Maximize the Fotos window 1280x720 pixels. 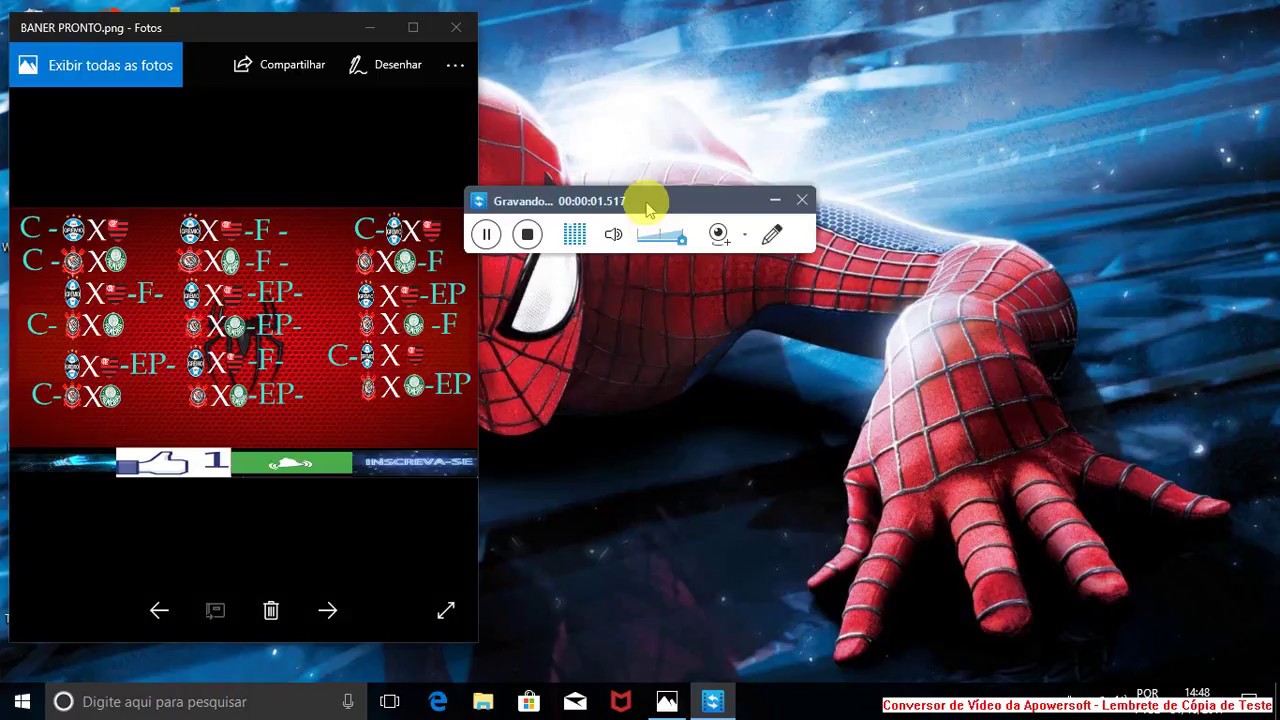pyautogui.click(x=413, y=27)
